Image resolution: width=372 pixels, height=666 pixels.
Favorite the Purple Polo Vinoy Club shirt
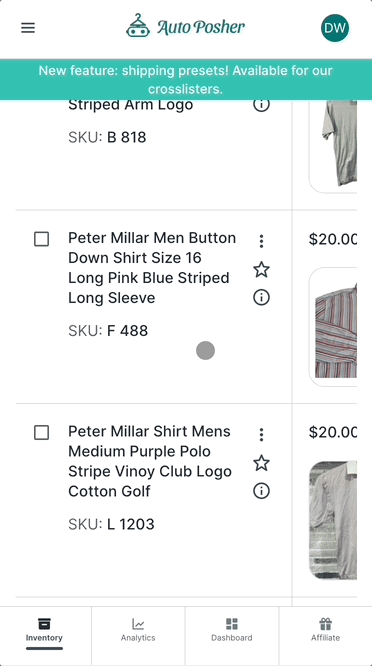[x=261, y=463]
